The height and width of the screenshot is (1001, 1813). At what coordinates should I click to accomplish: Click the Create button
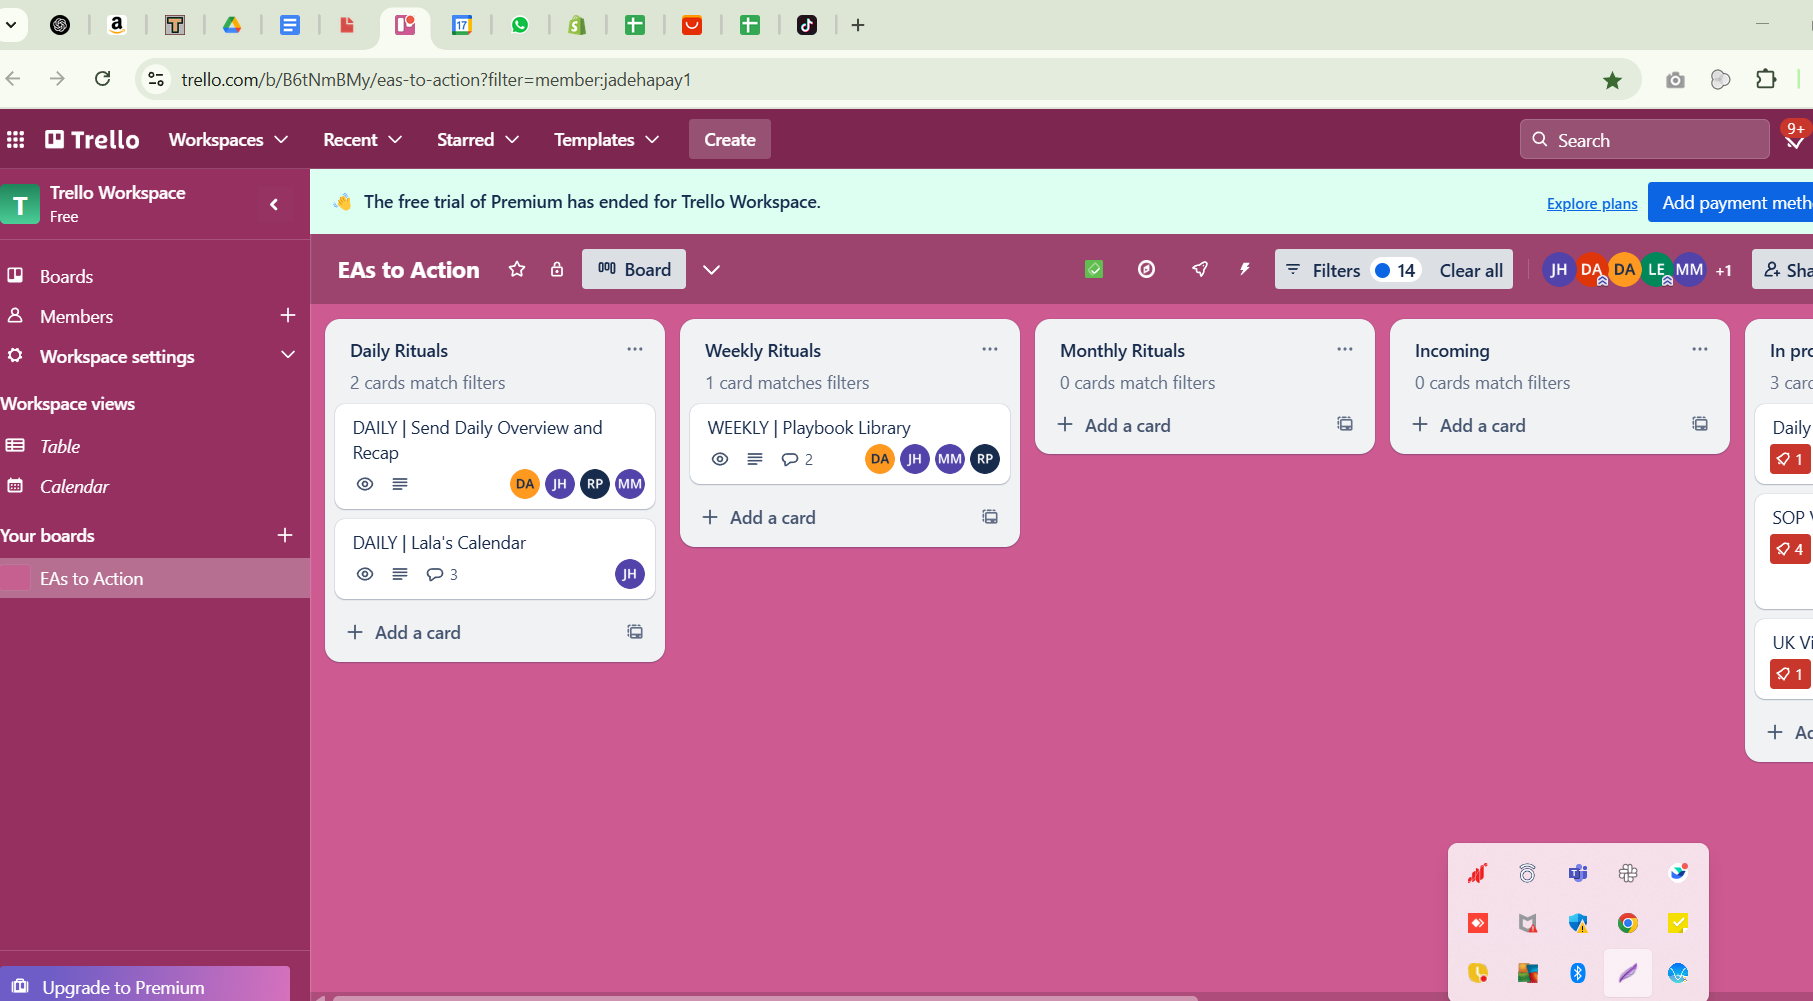(729, 139)
